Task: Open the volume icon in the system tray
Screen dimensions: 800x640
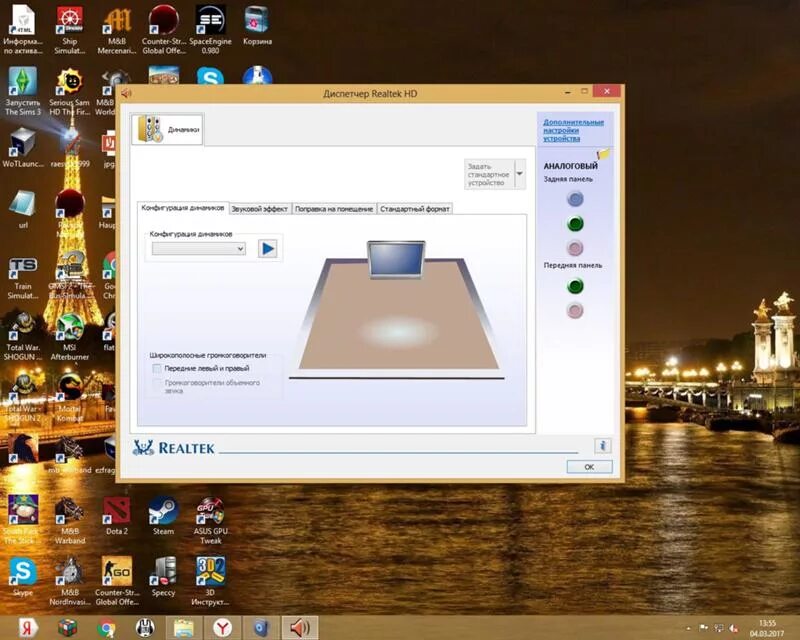Action: (x=297, y=629)
